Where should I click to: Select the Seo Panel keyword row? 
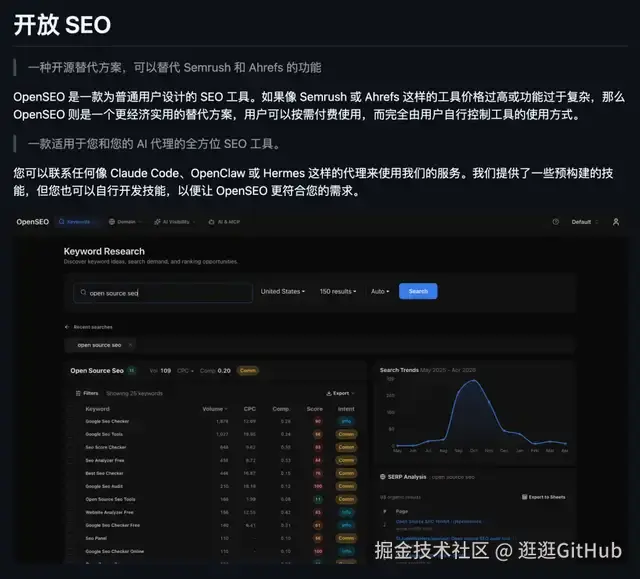[x=214, y=538]
